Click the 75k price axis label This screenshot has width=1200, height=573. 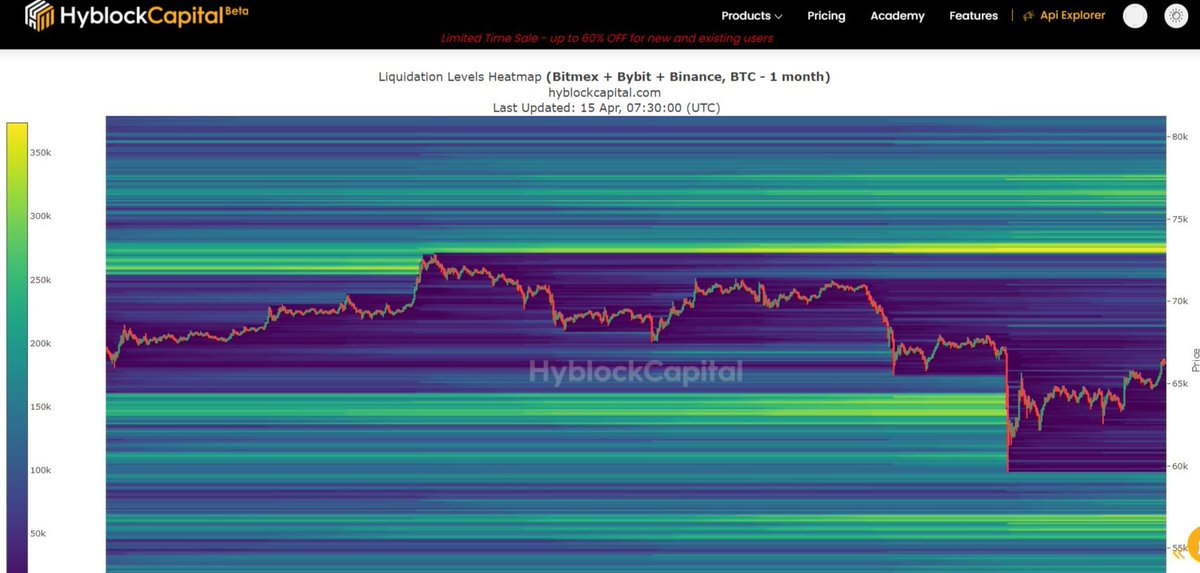point(1179,219)
